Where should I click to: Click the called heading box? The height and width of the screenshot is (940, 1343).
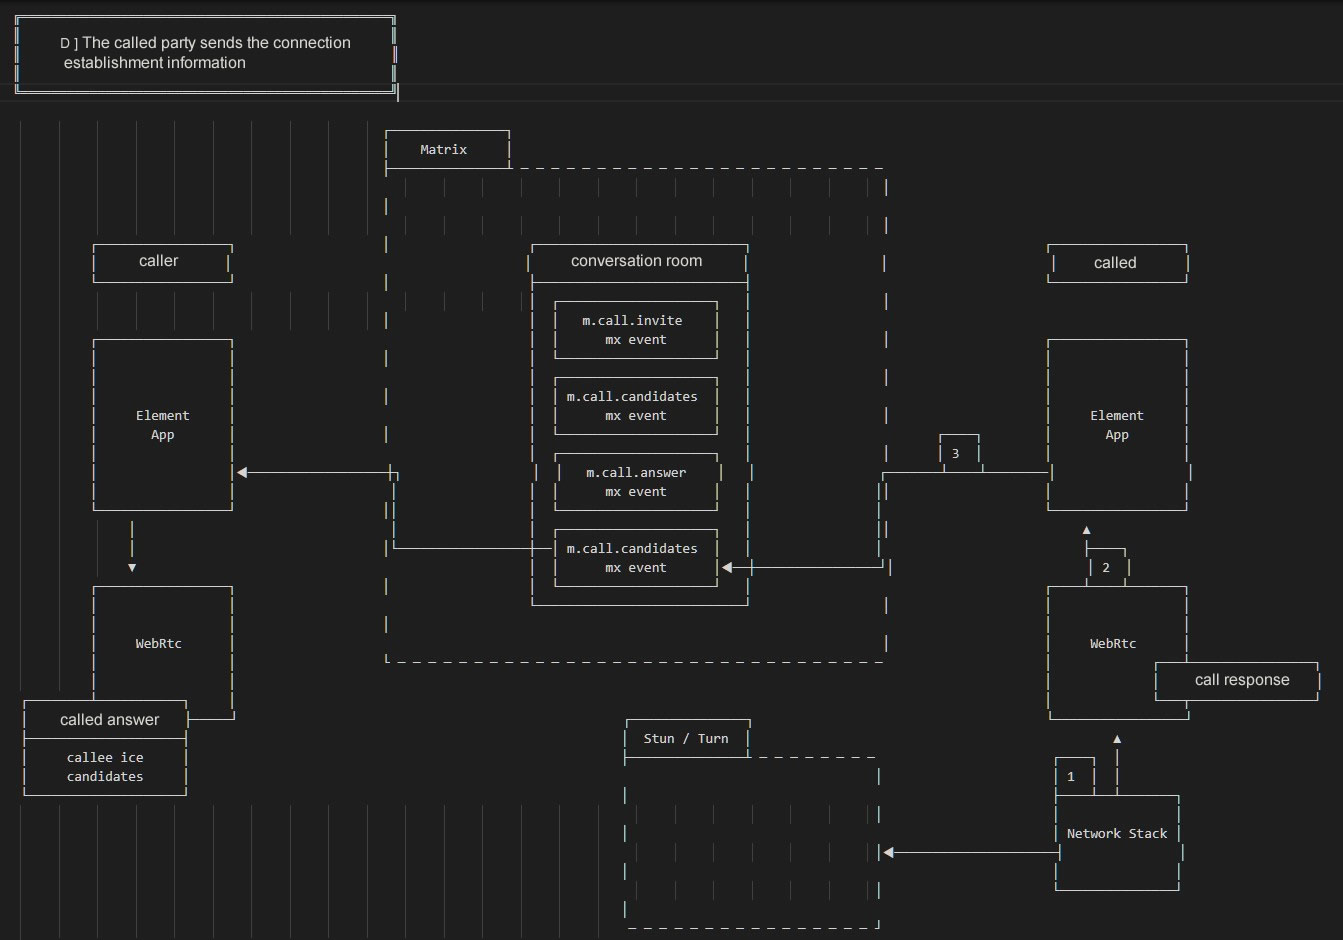pyautogui.click(x=1116, y=263)
